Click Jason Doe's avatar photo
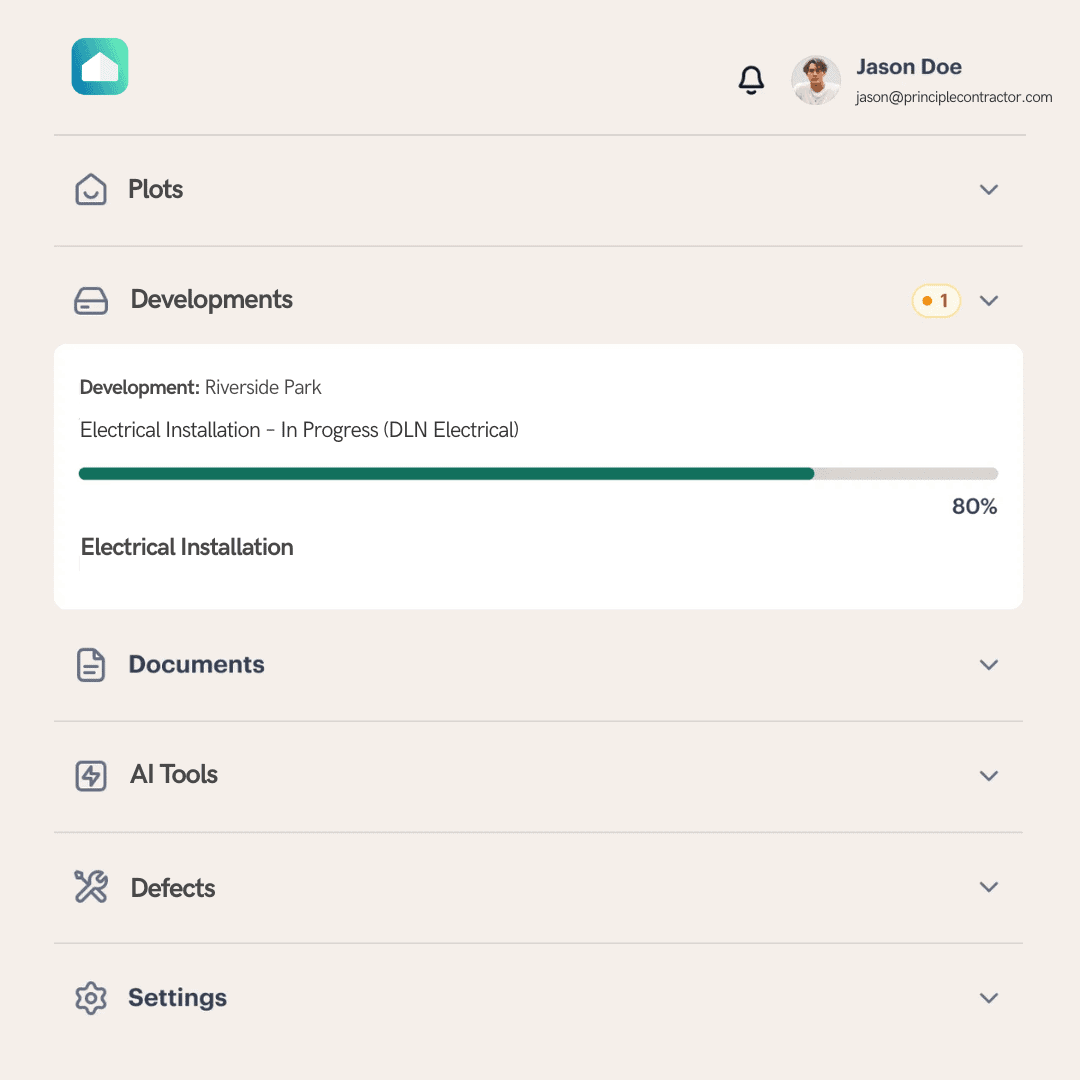This screenshot has width=1080, height=1080. [816, 80]
